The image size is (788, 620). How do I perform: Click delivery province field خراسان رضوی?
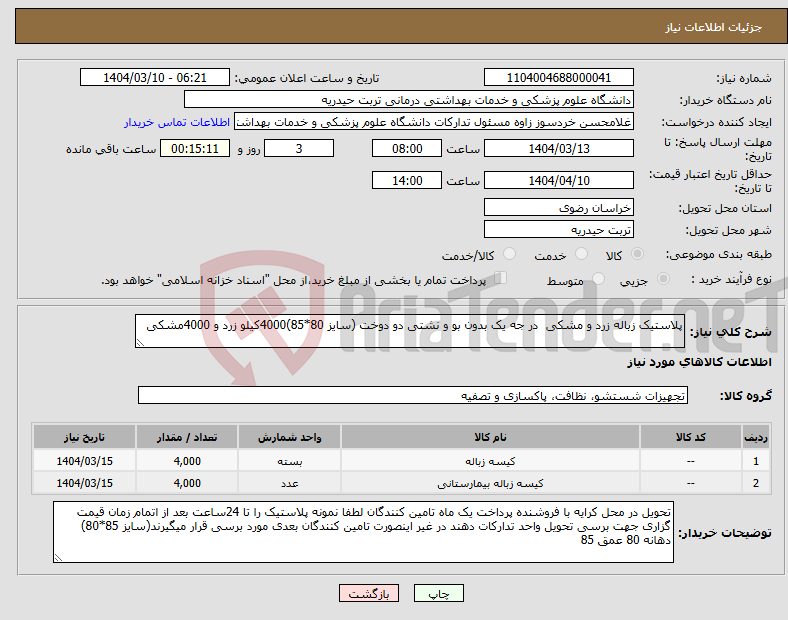click(558, 208)
